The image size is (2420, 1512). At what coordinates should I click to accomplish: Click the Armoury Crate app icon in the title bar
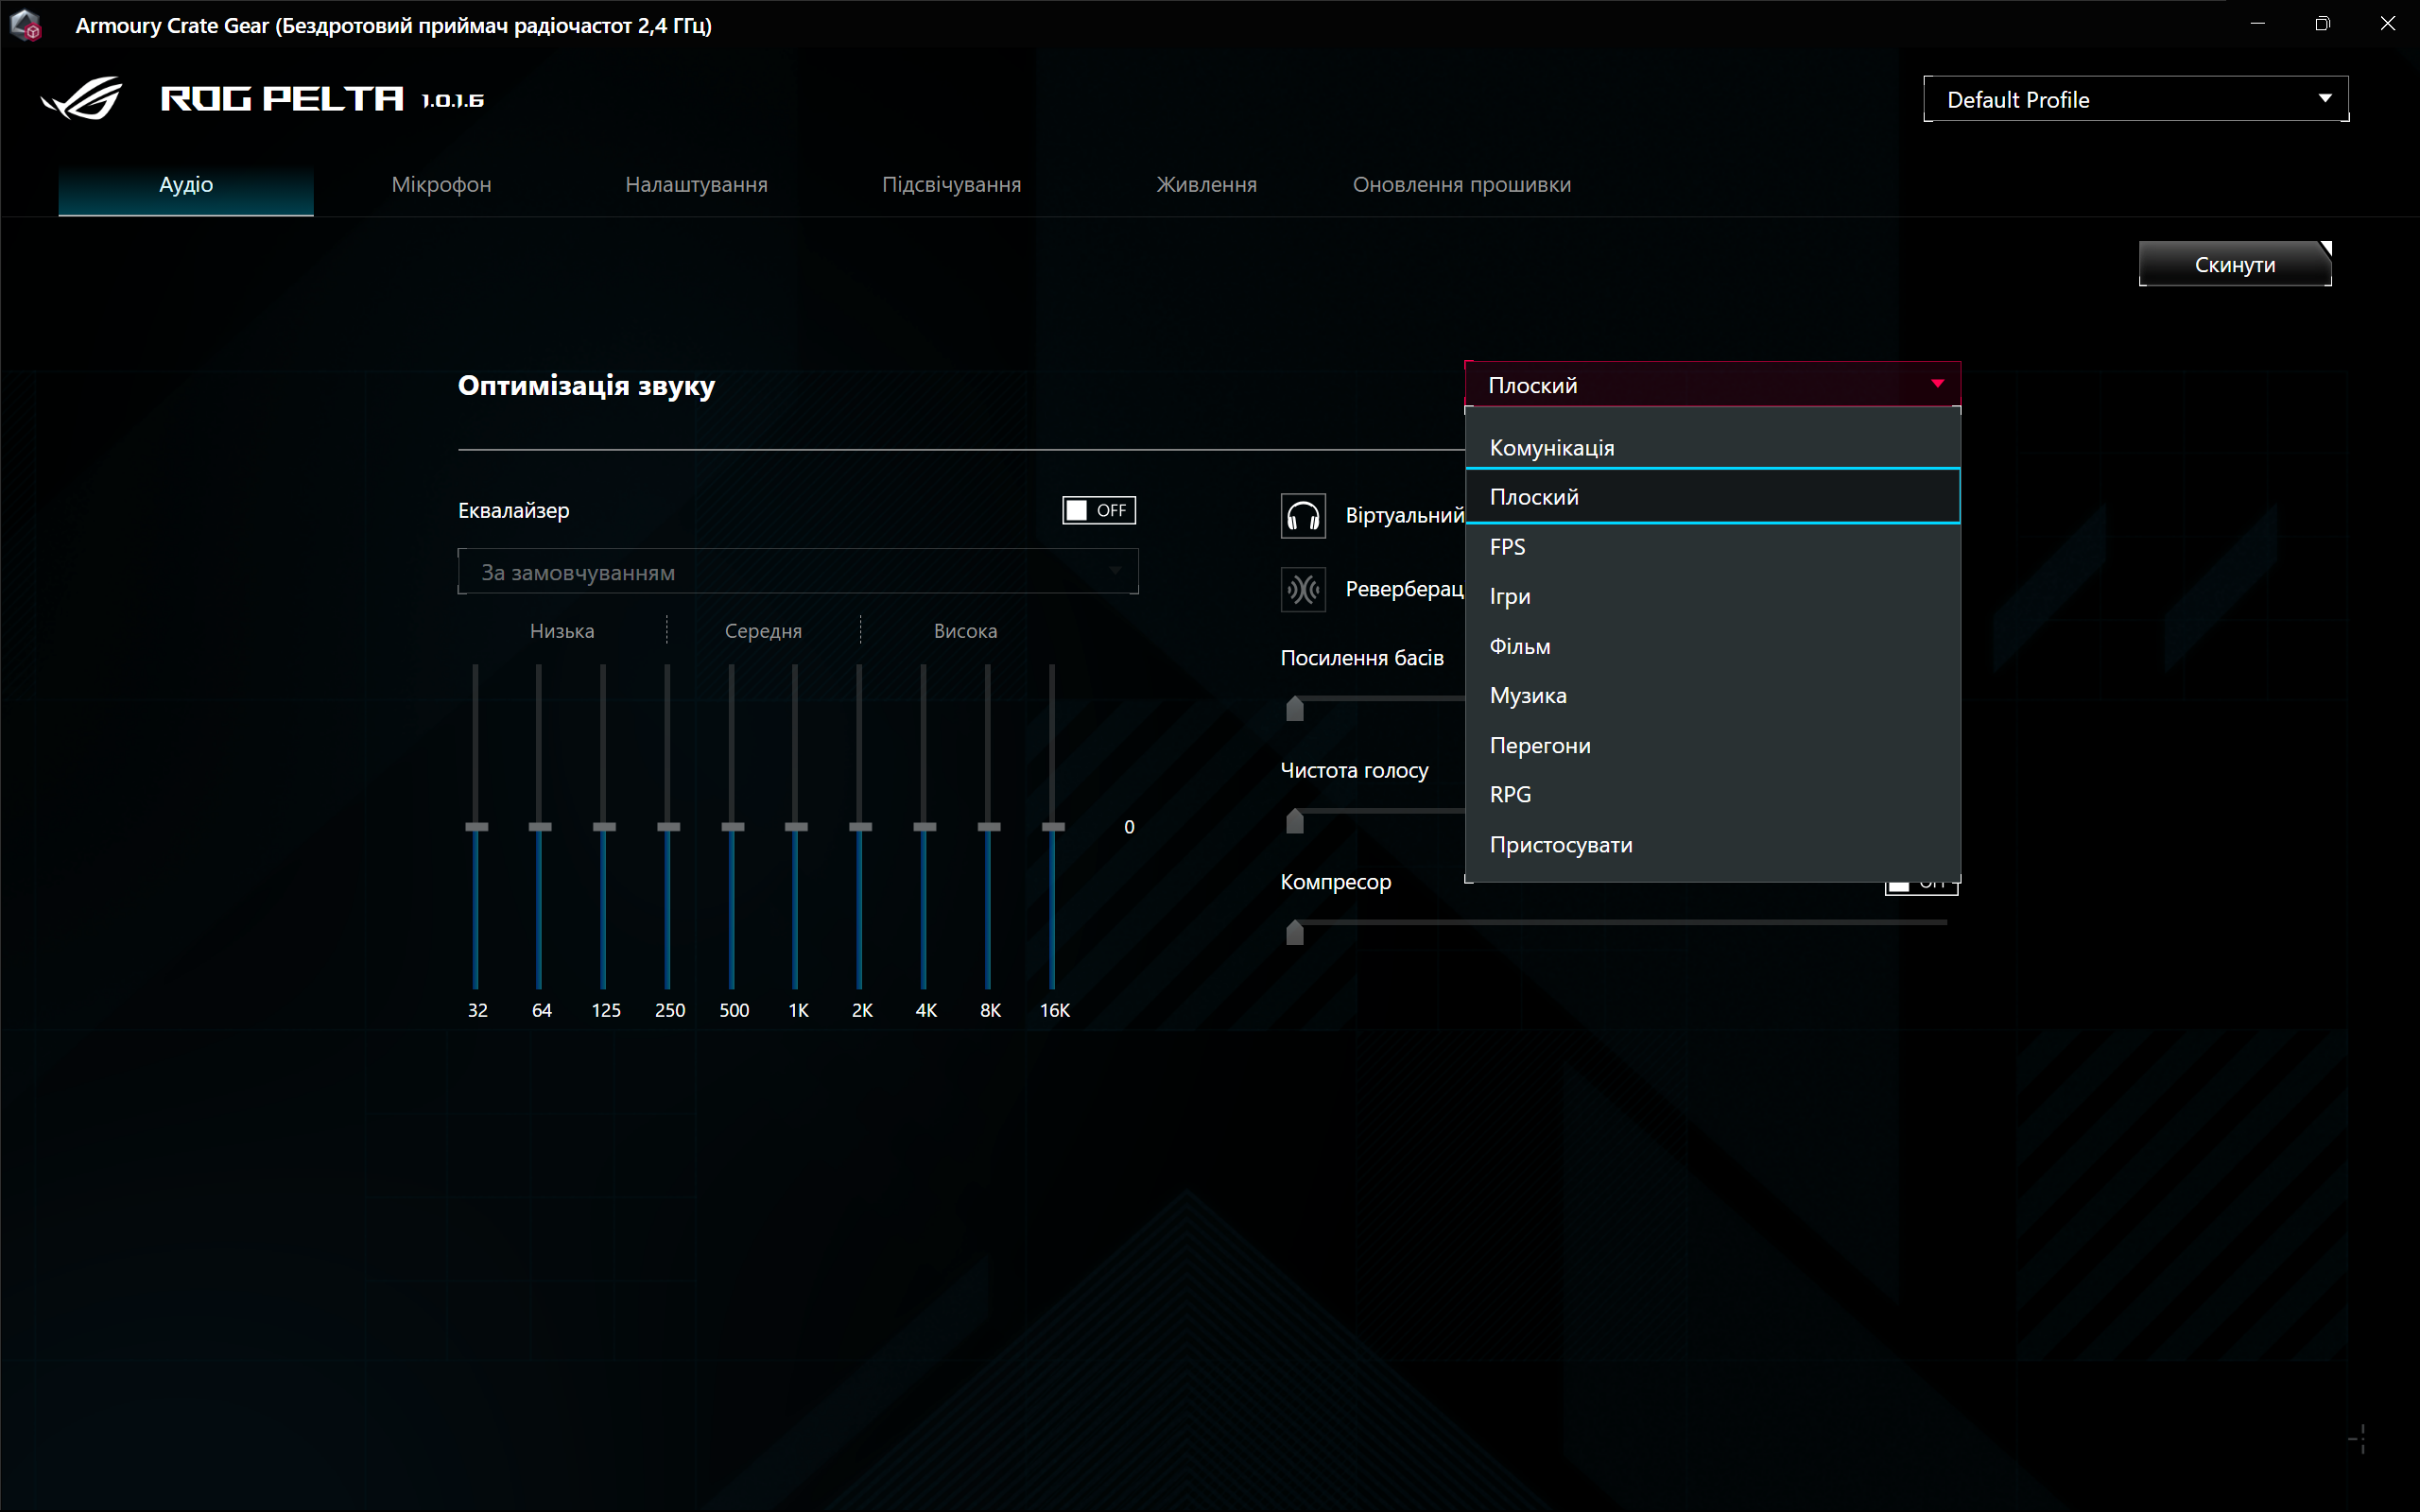click(x=25, y=25)
